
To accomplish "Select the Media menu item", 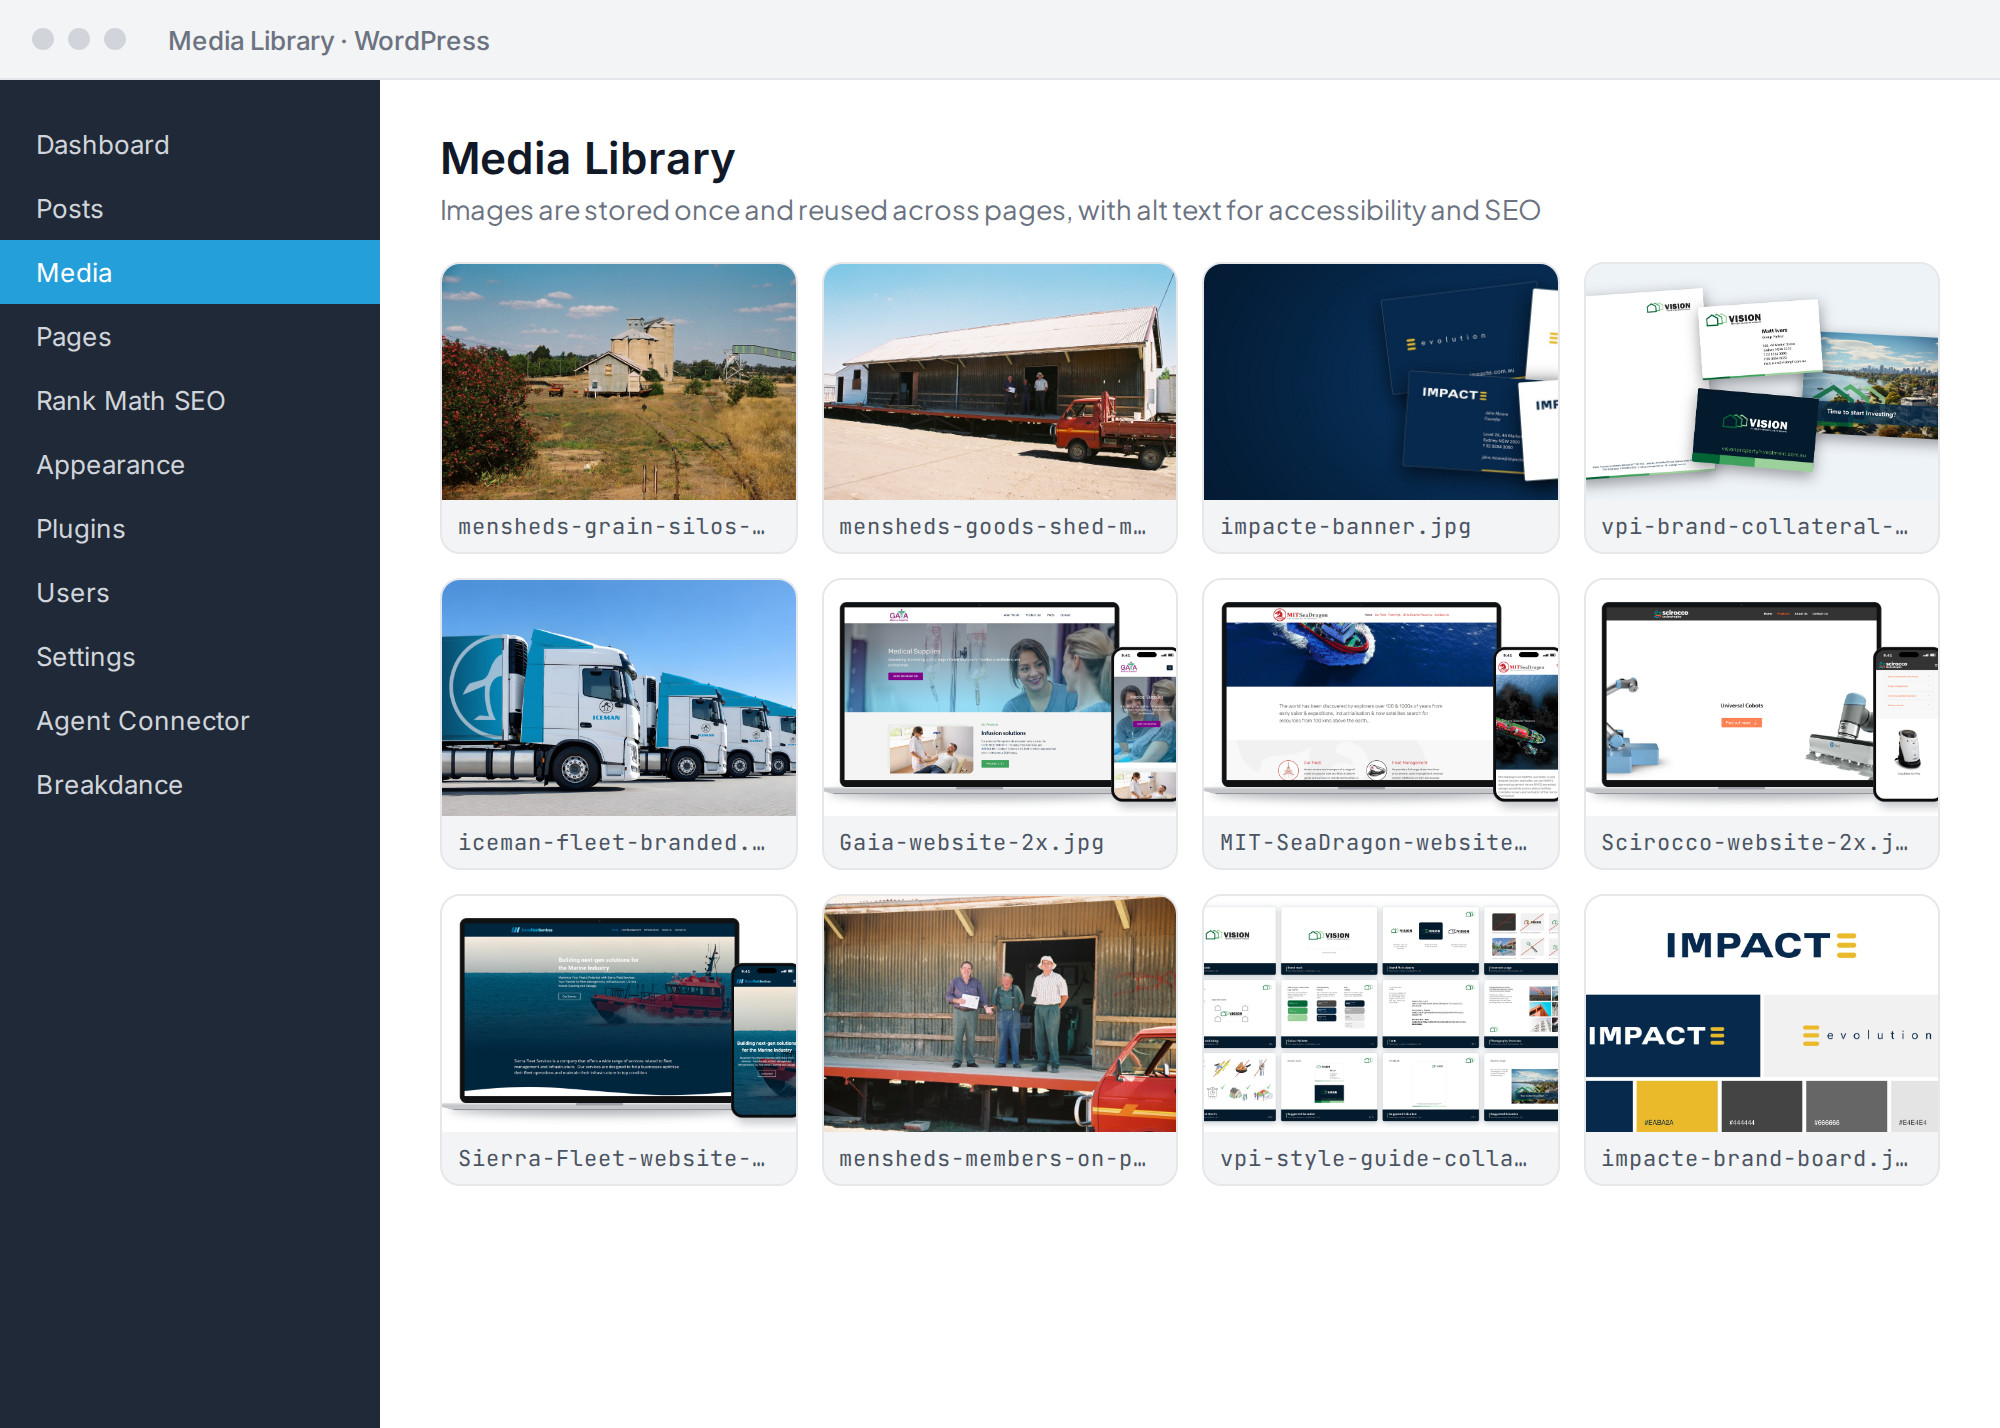I will tap(190, 273).
